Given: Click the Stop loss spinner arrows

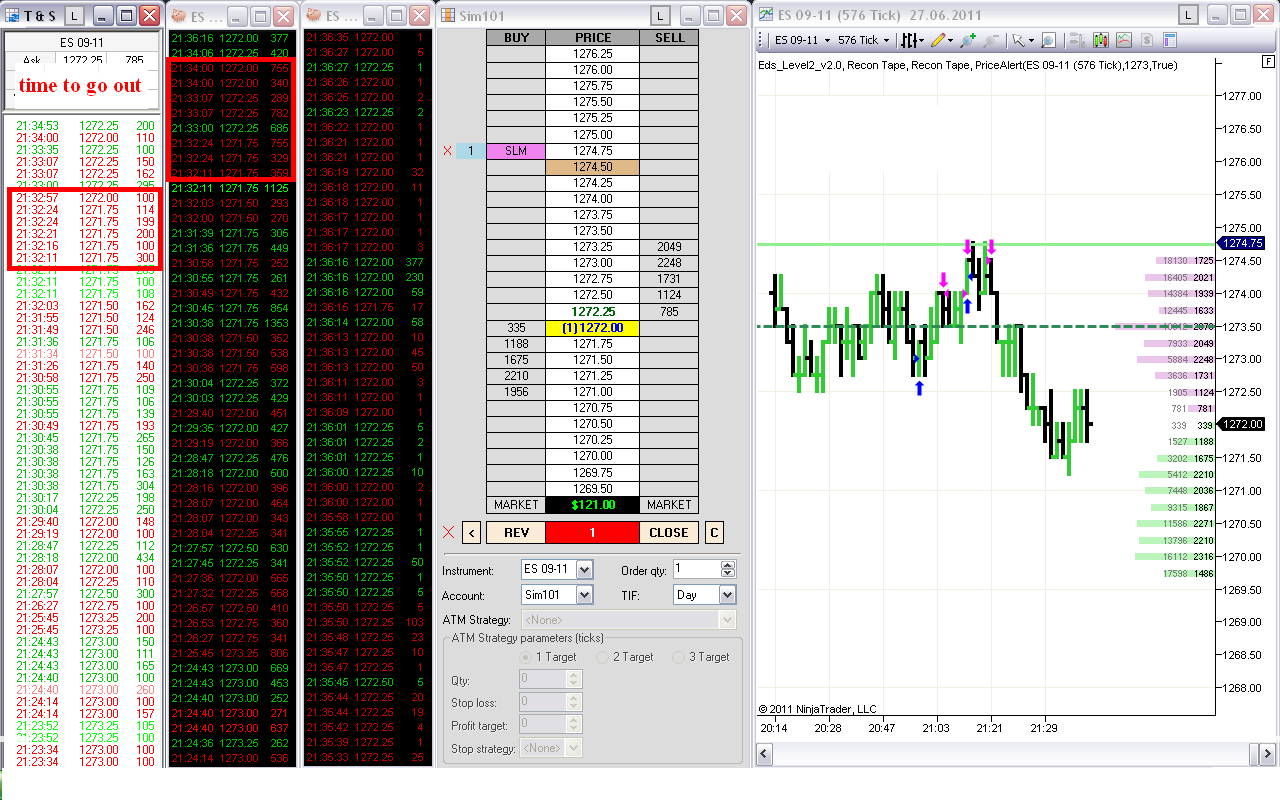Looking at the screenshot, I should pyautogui.click(x=574, y=702).
